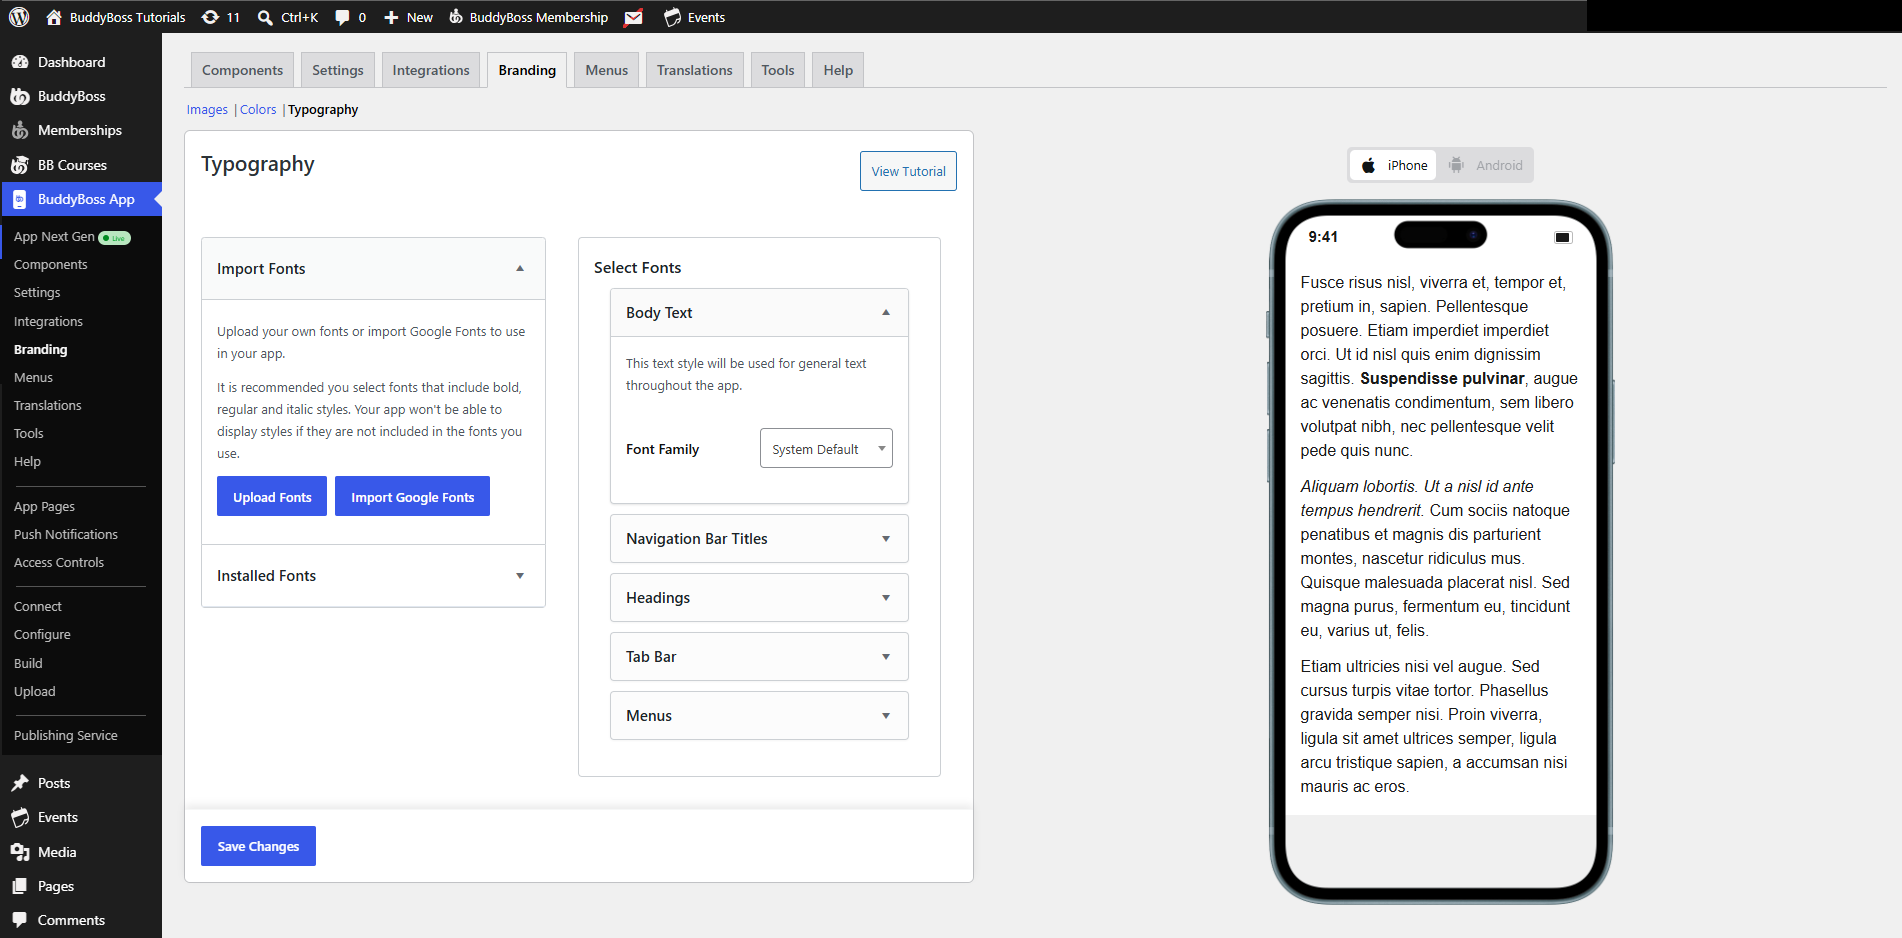The width and height of the screenshot is (1902, 938).
Task: Click the updates icon showing 11
Action: 210,17
